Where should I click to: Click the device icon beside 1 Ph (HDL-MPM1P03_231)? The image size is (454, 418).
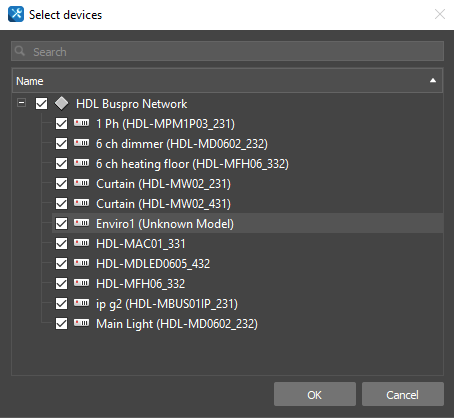click(x=81, y=123)
